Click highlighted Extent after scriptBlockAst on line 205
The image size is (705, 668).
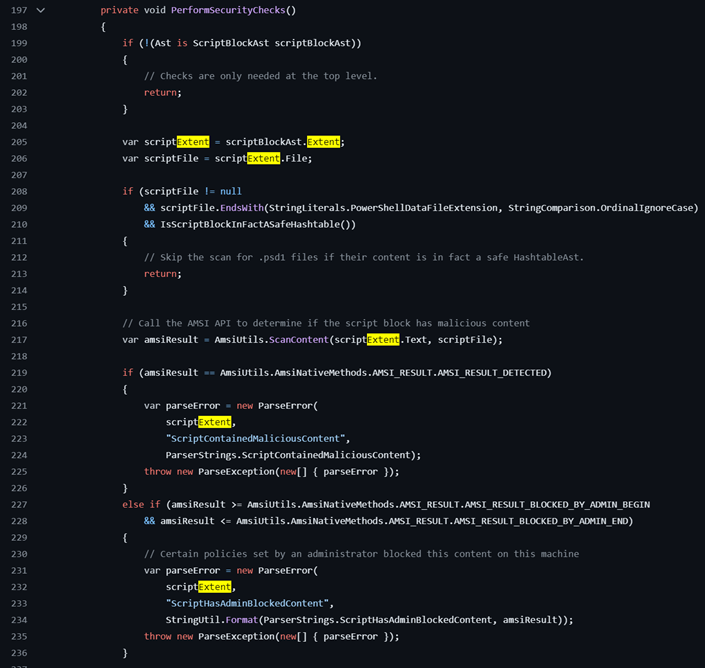(323, 142)
